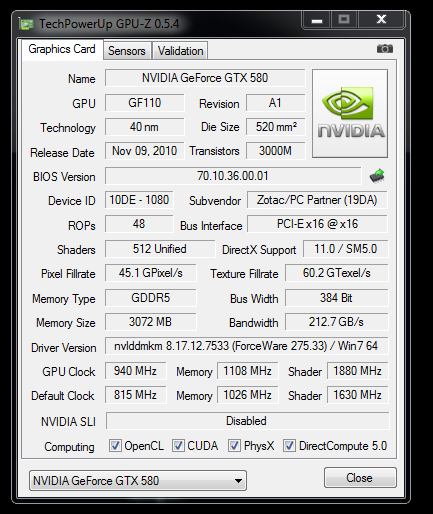Click the BIOS save chip icon
The height and width of the screenshot is (514, 433).
377,176
